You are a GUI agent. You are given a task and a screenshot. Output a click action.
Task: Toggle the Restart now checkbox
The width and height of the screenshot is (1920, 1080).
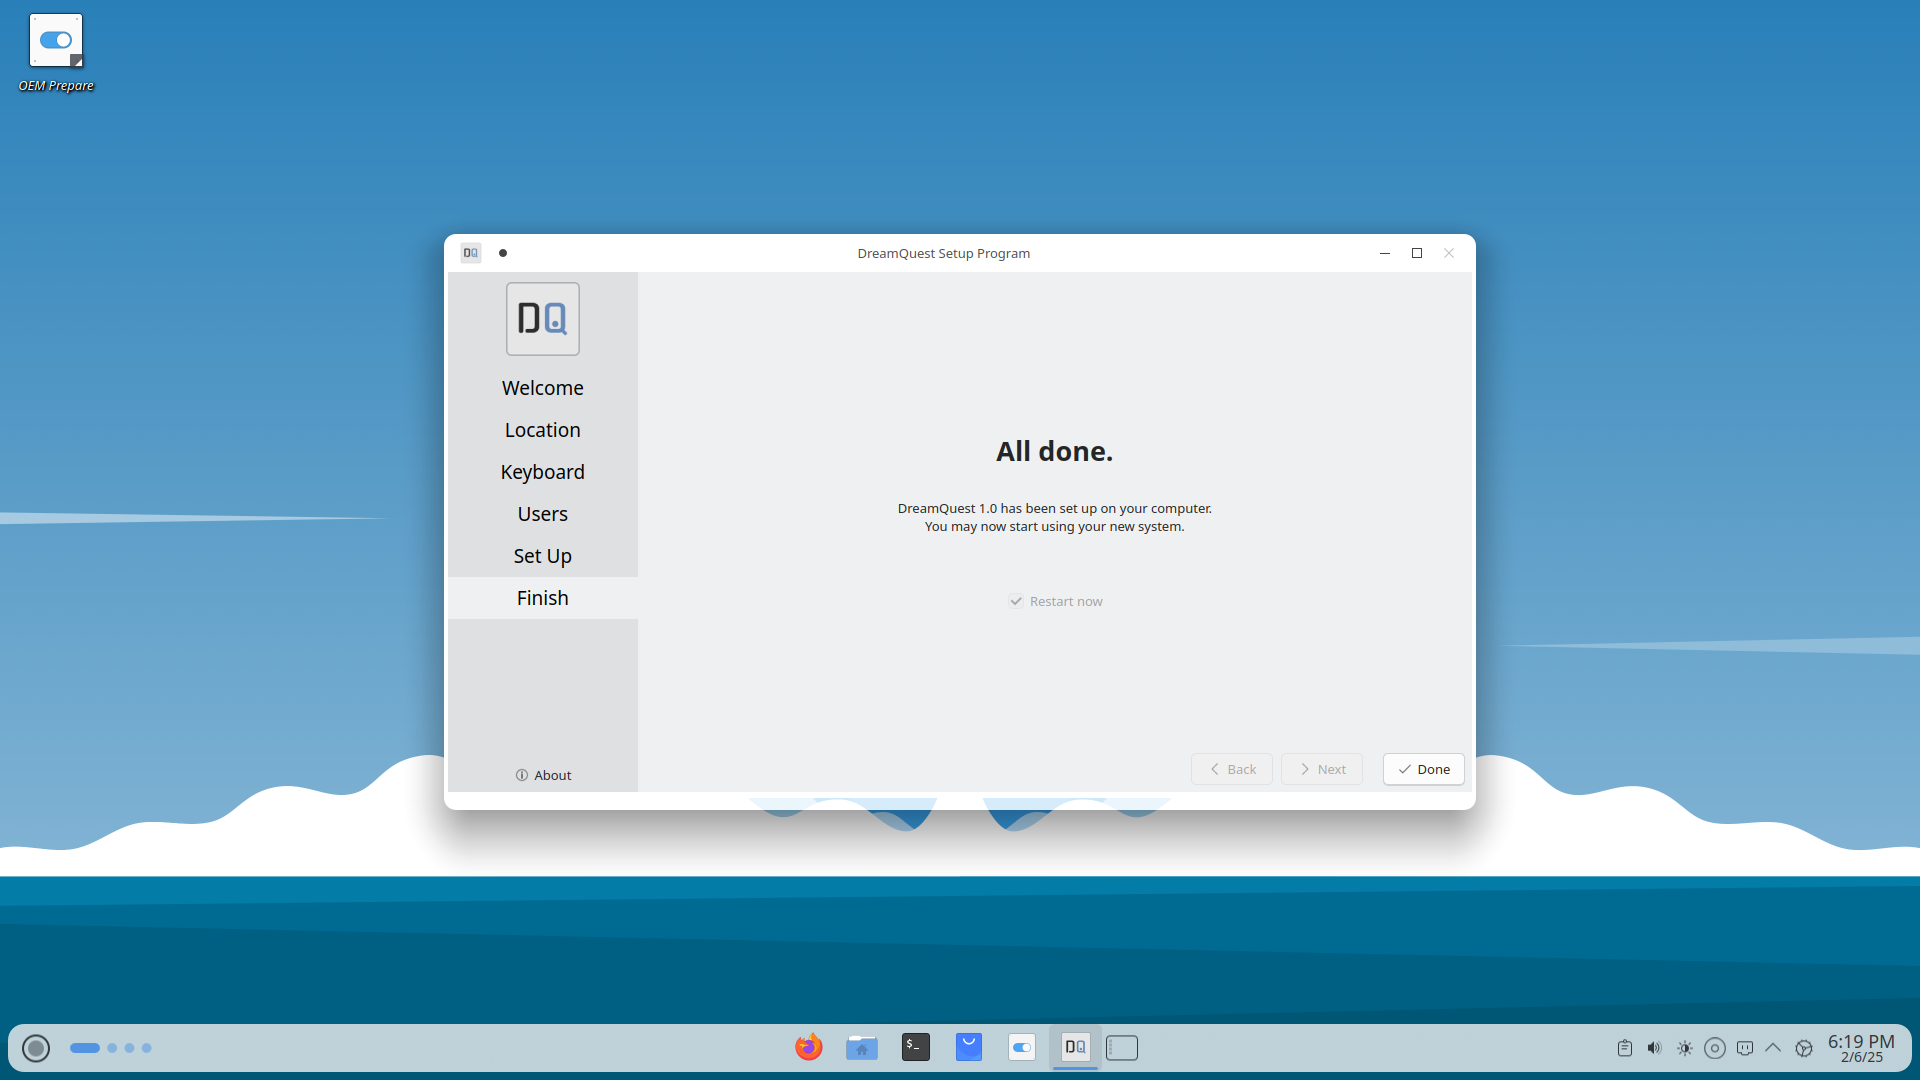[x=1016, y=601]
